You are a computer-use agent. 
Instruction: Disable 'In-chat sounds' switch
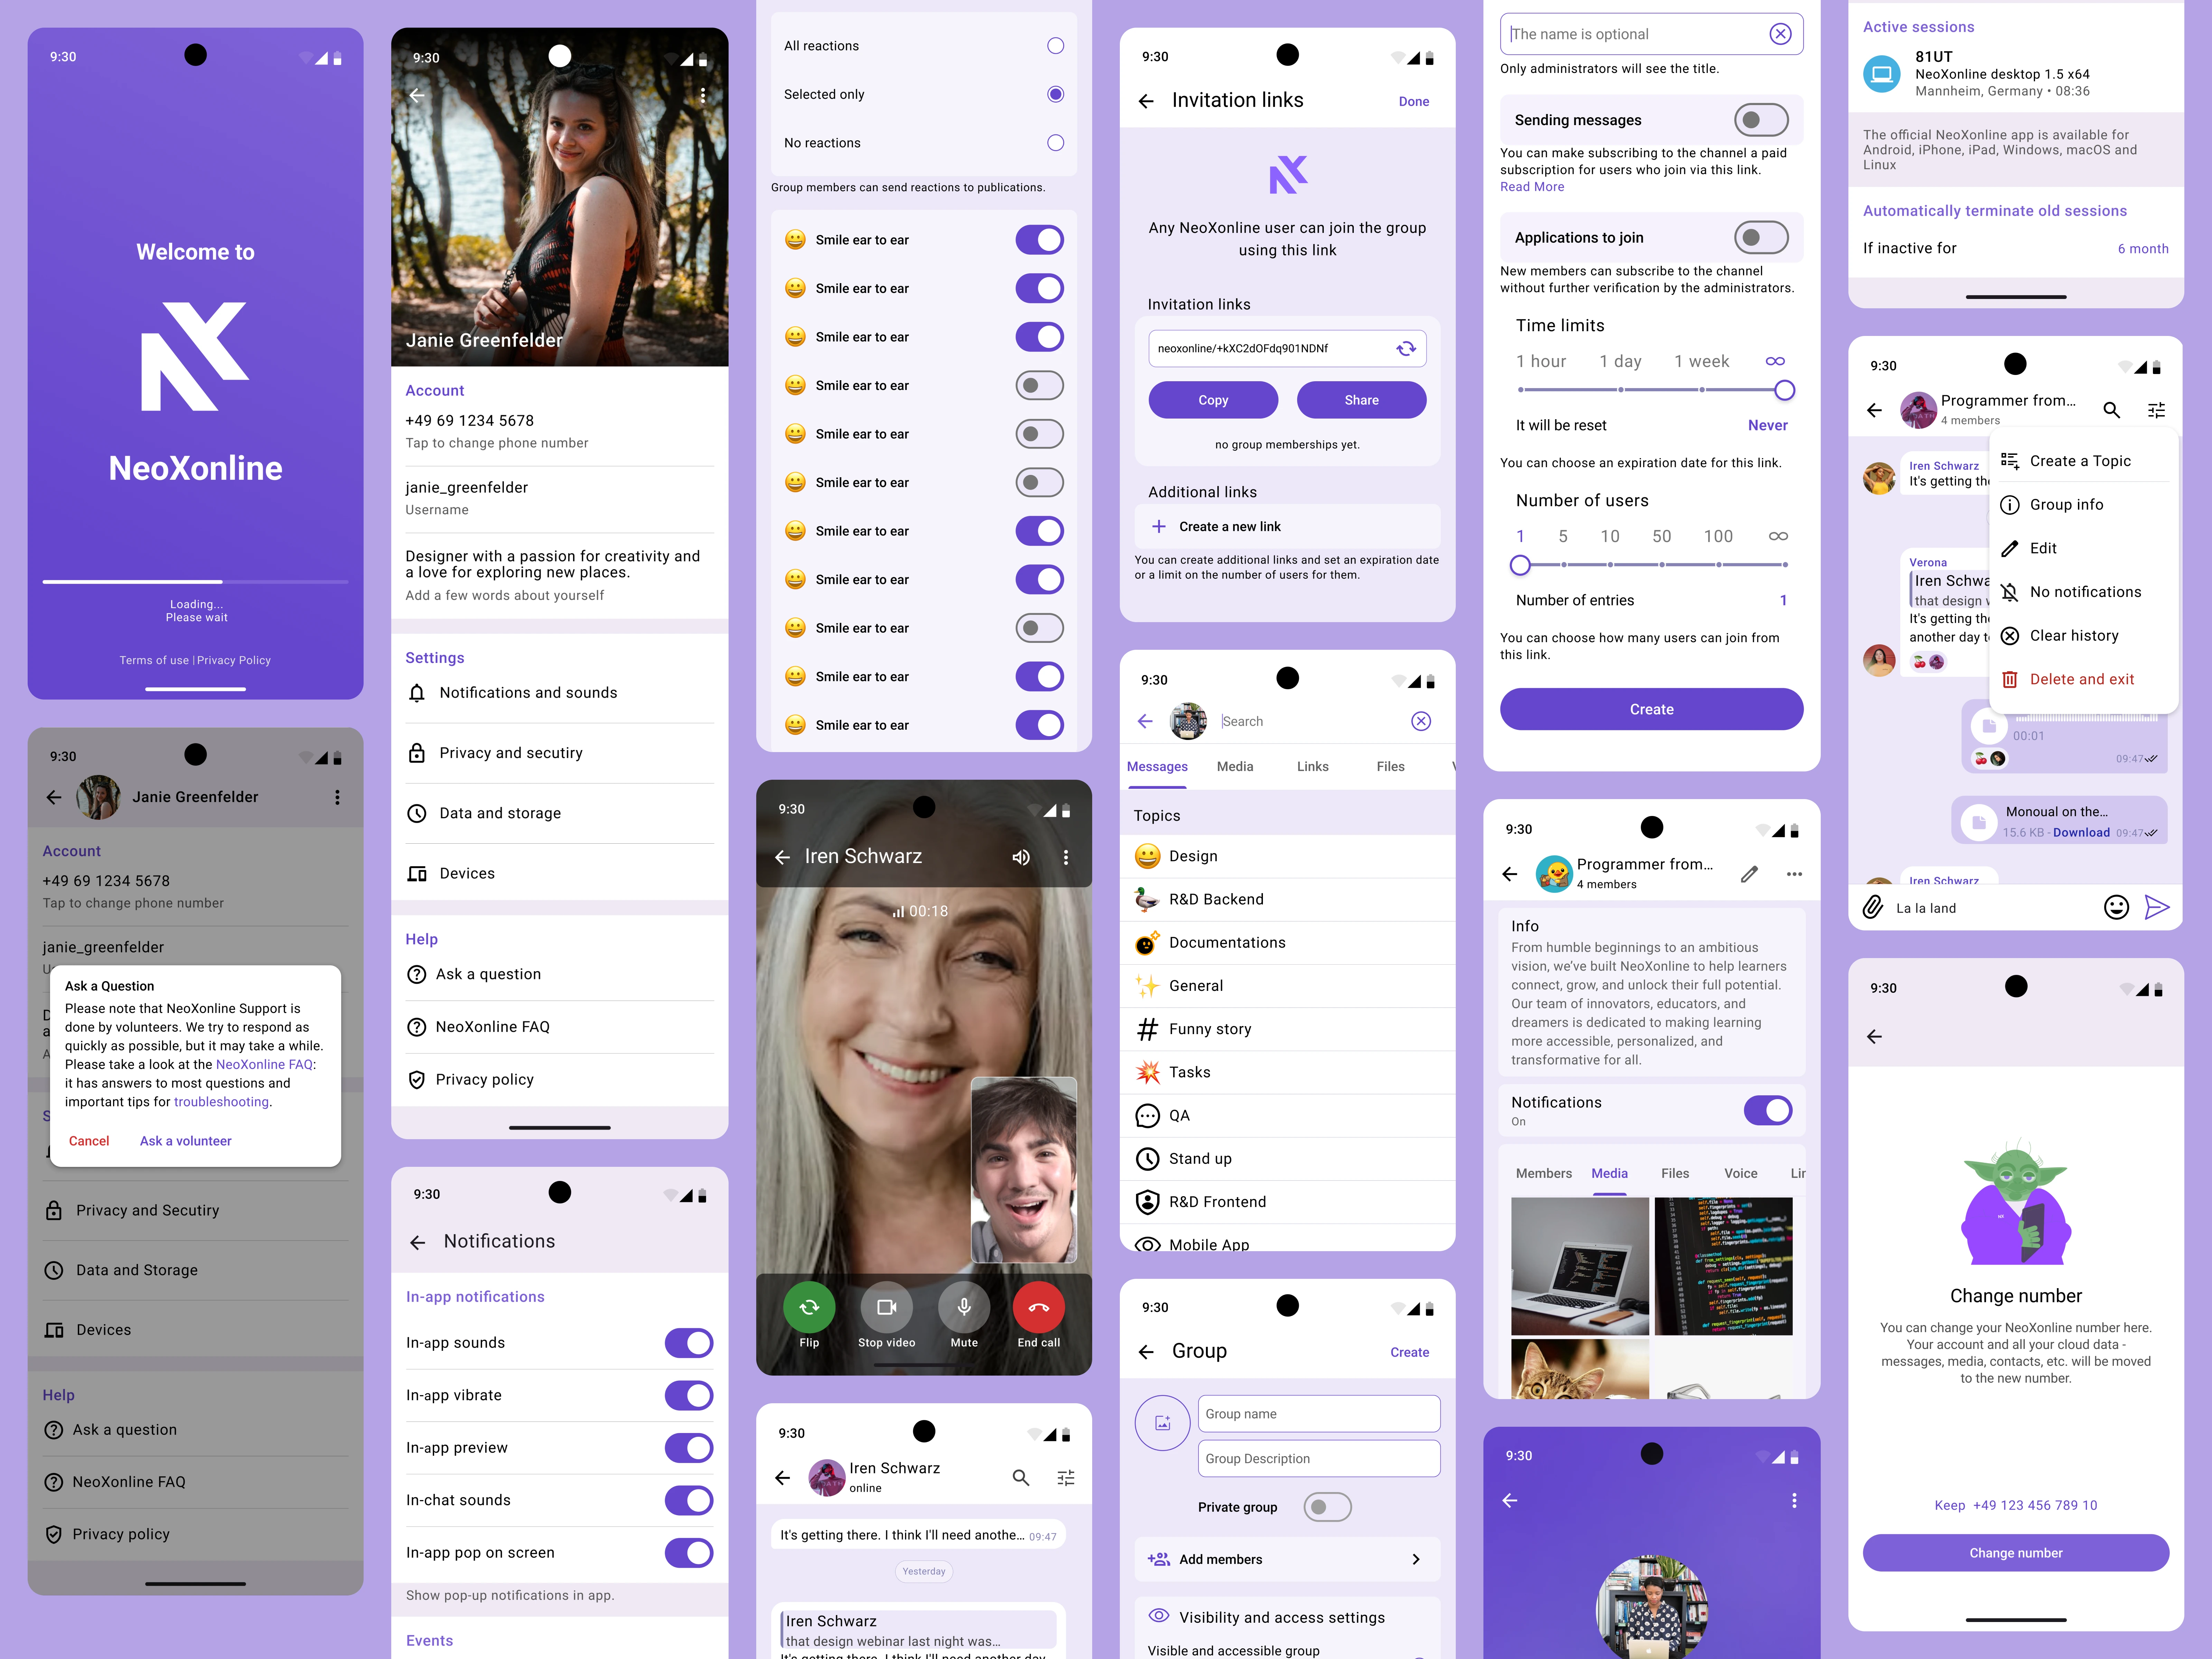click(689, 1500)
